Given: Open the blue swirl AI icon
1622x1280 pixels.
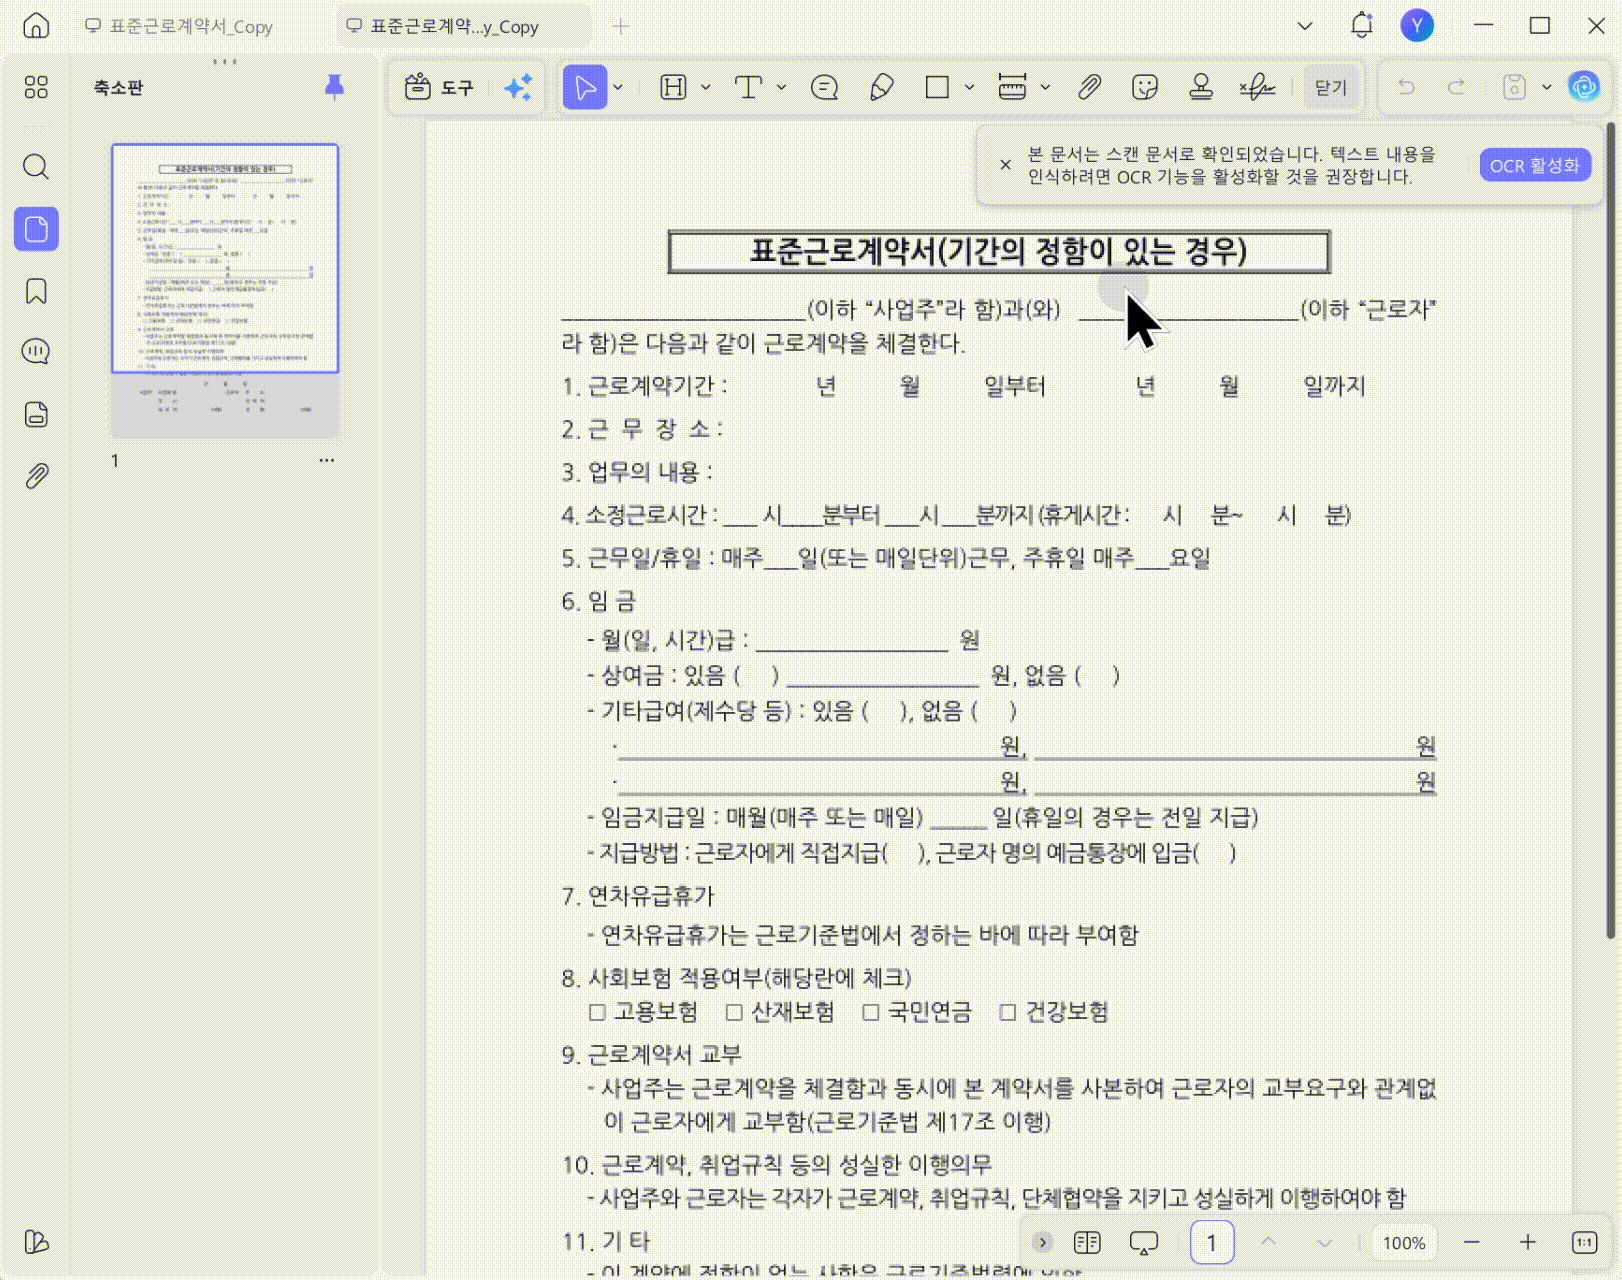Looking at the screenshot, I should coord(1583,88).
